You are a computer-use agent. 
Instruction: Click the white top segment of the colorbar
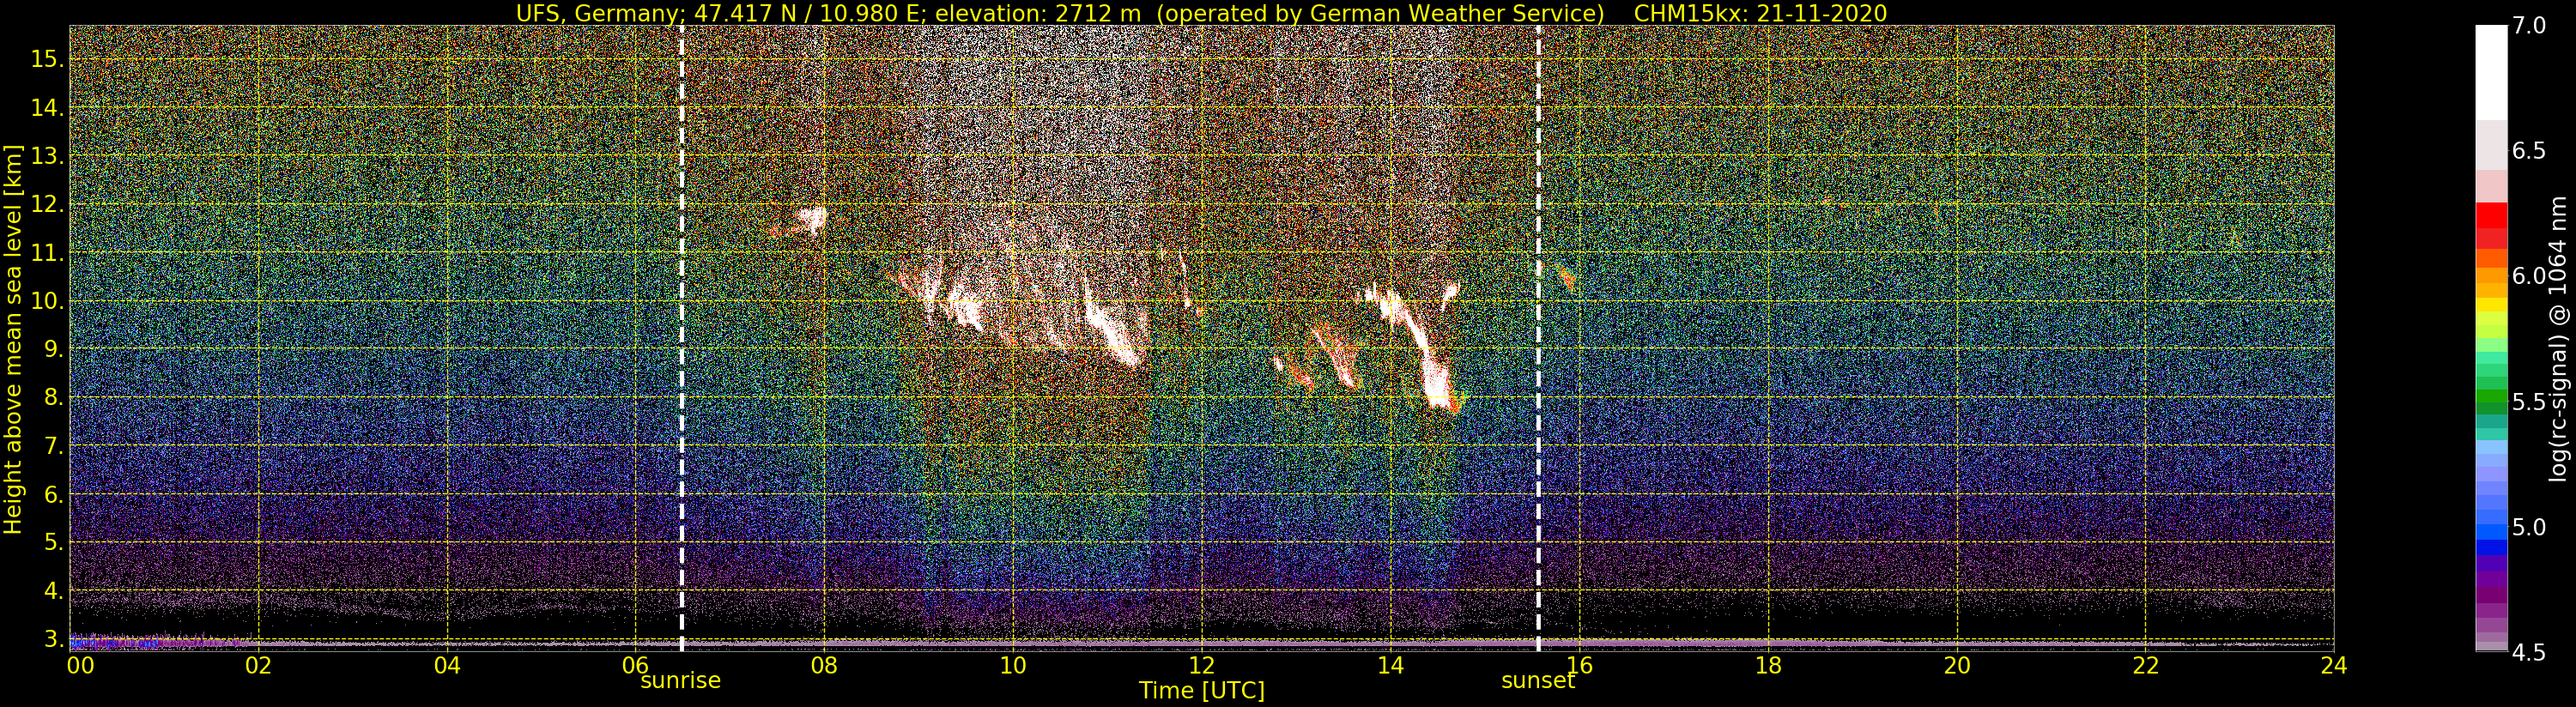[x=2491, y=72]
